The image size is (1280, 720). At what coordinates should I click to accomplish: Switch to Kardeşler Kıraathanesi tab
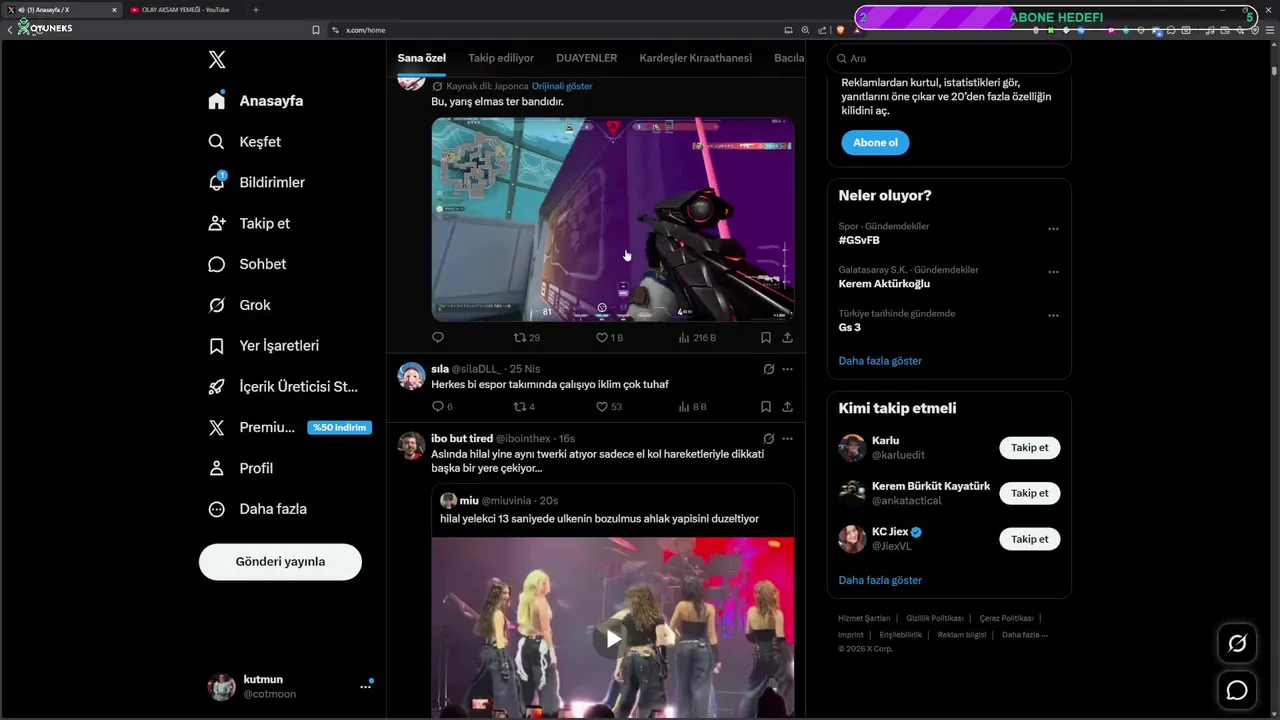(695, 58)
